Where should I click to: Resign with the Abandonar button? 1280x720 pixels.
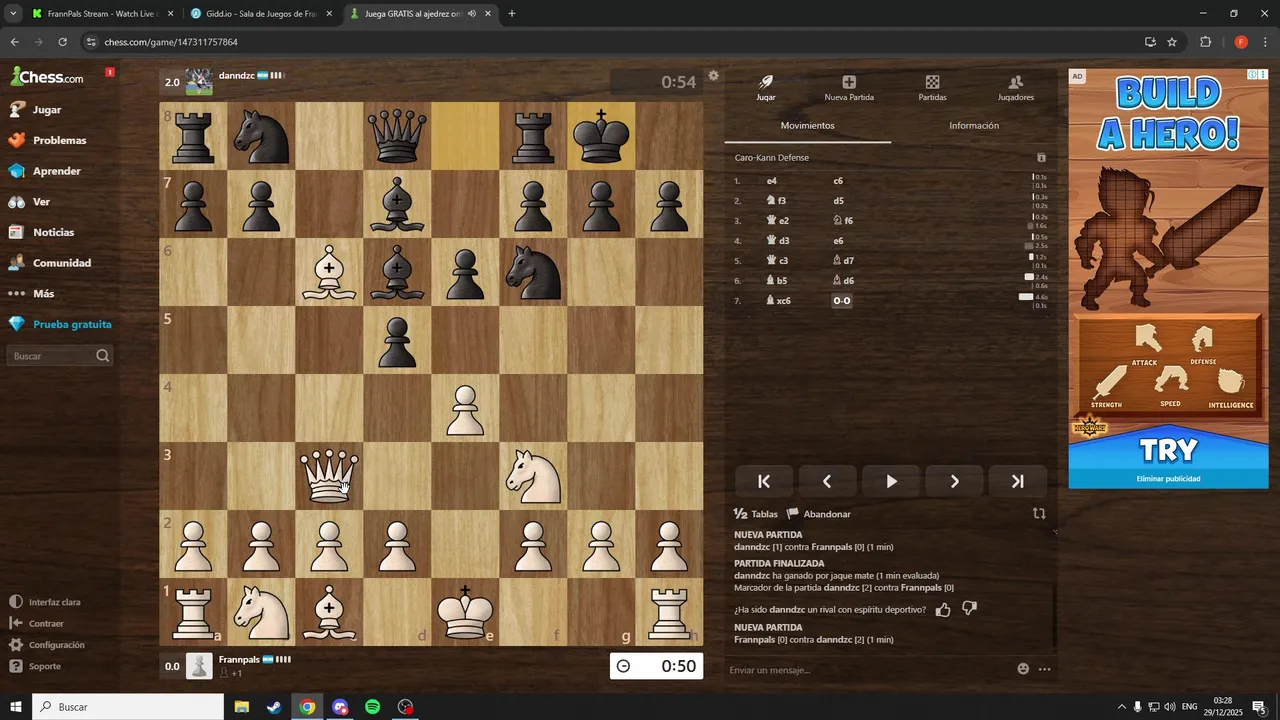(x=819, y=514)
